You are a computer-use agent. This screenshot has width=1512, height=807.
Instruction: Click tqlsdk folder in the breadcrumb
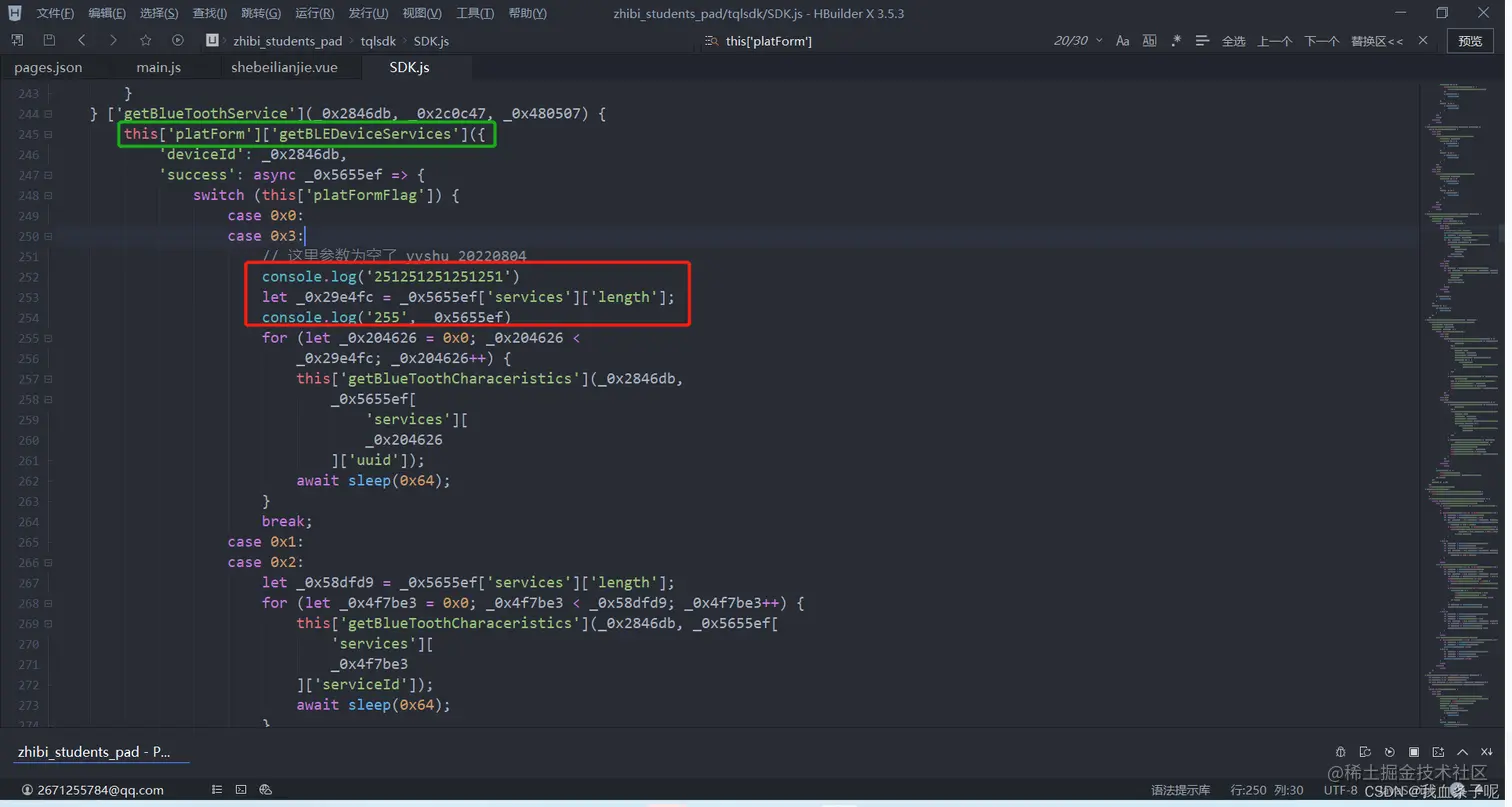click(x=378, y=41)
